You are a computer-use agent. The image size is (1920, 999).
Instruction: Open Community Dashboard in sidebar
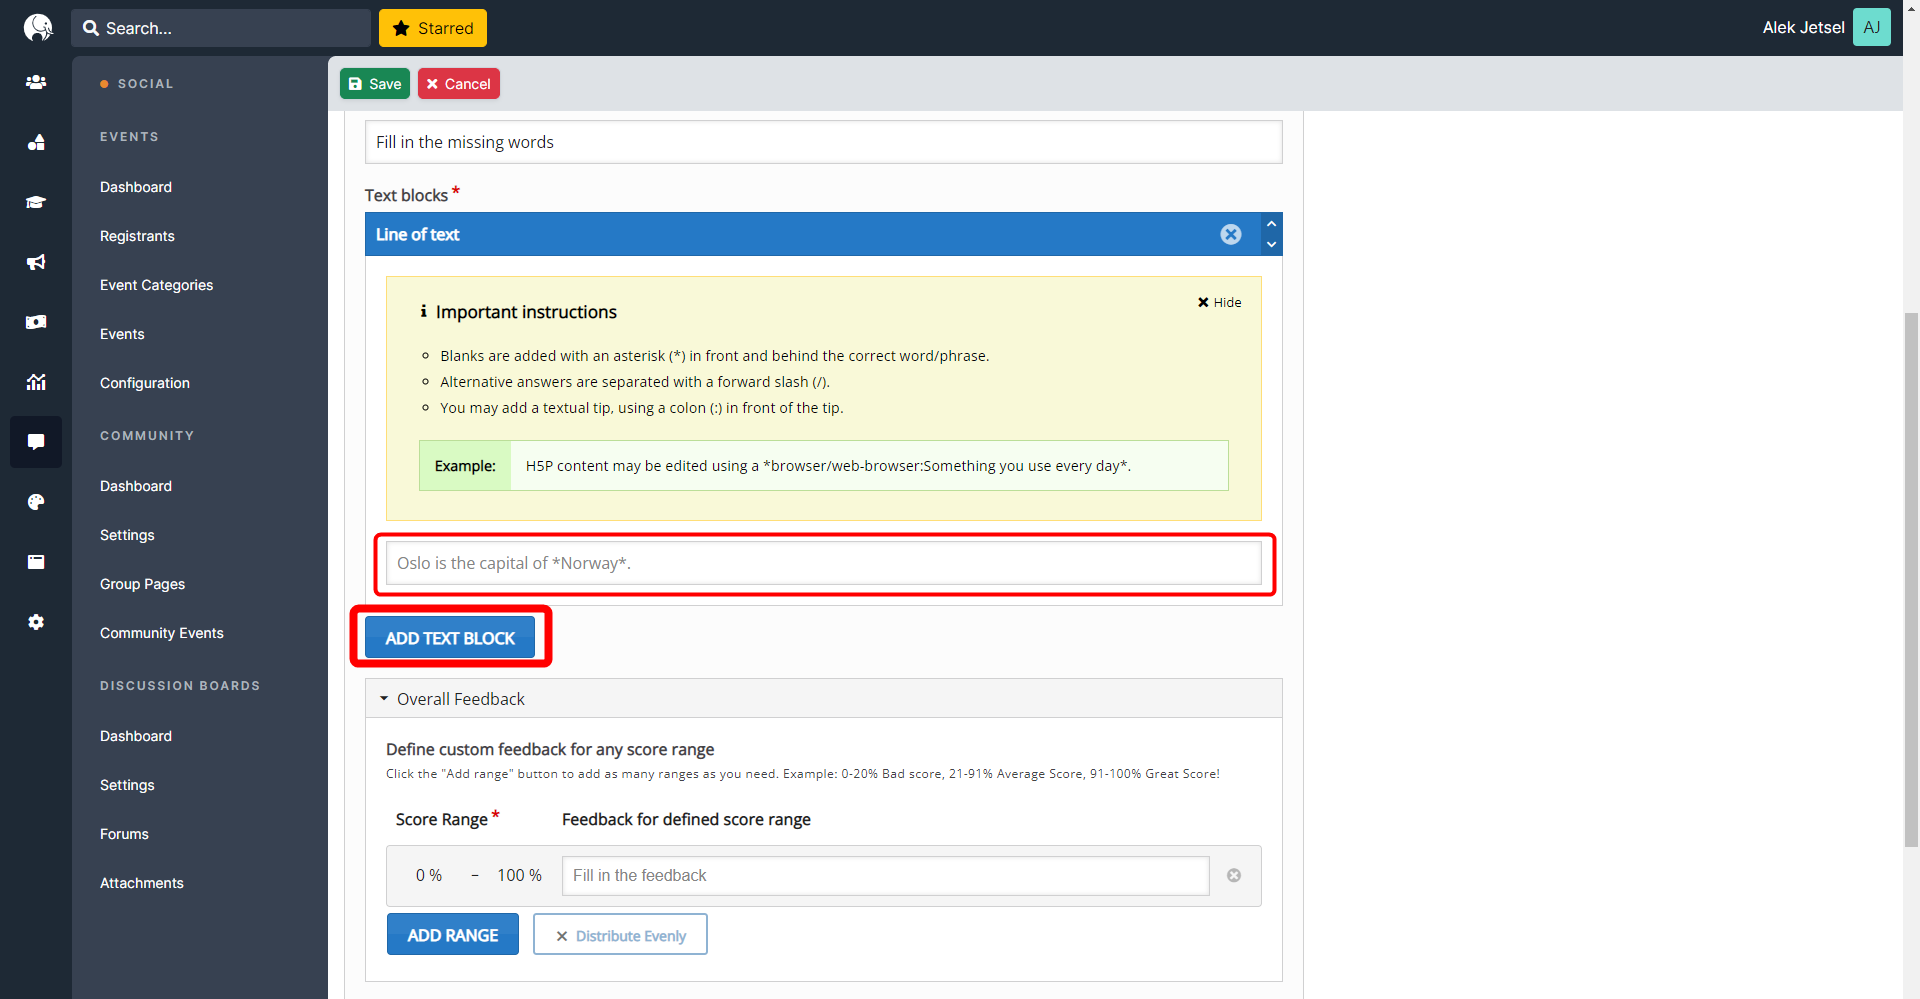pyautogui.click(x=136, y=486)
